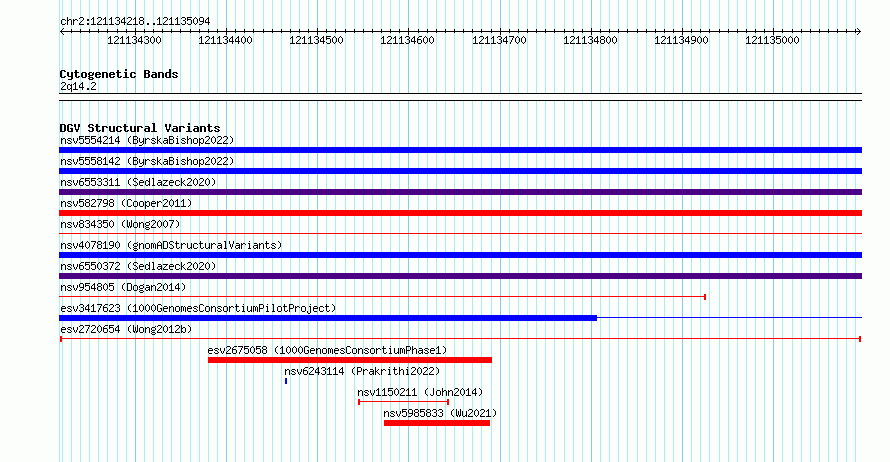Image resolution: width=890 pixels, height=462 pixels.
Task: Click ruler position 121134300
Action: pyautogui.click(x=134, y=40)
